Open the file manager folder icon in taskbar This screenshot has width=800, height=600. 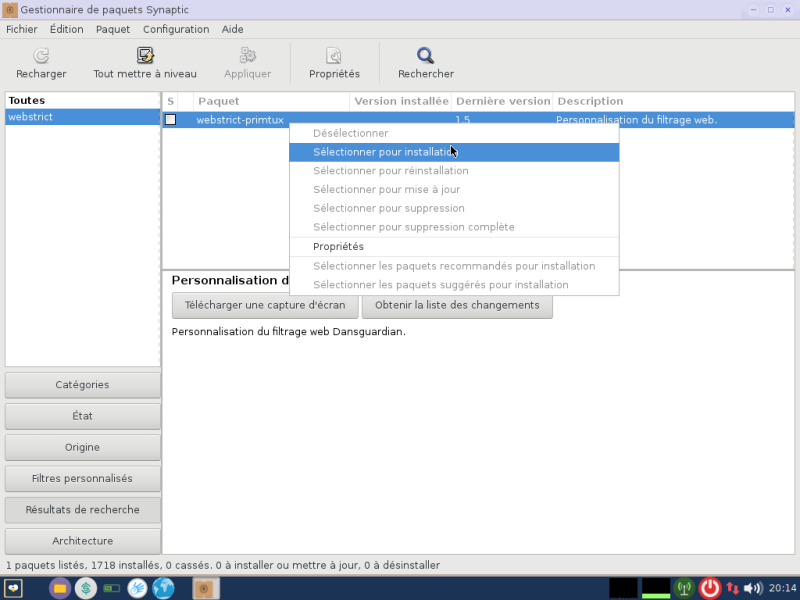(60, 588)
